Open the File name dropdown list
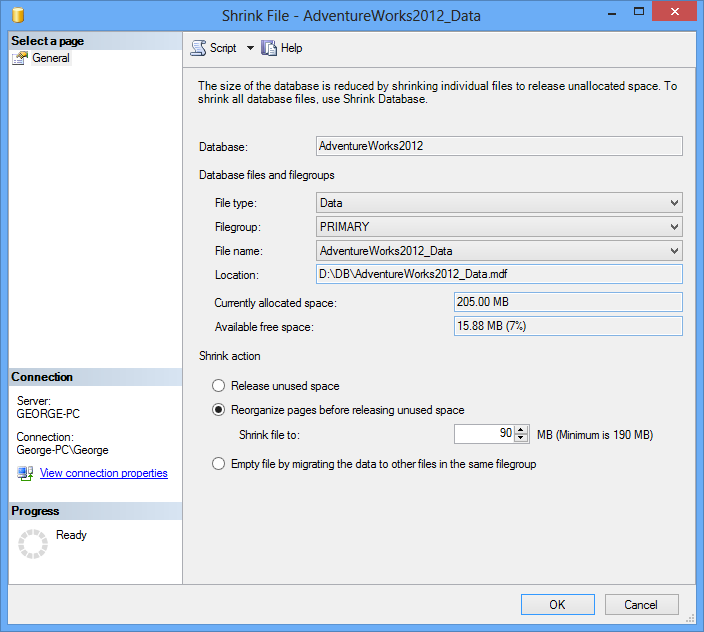The width and height of the screenshot is (704, 632). (499, 250)
